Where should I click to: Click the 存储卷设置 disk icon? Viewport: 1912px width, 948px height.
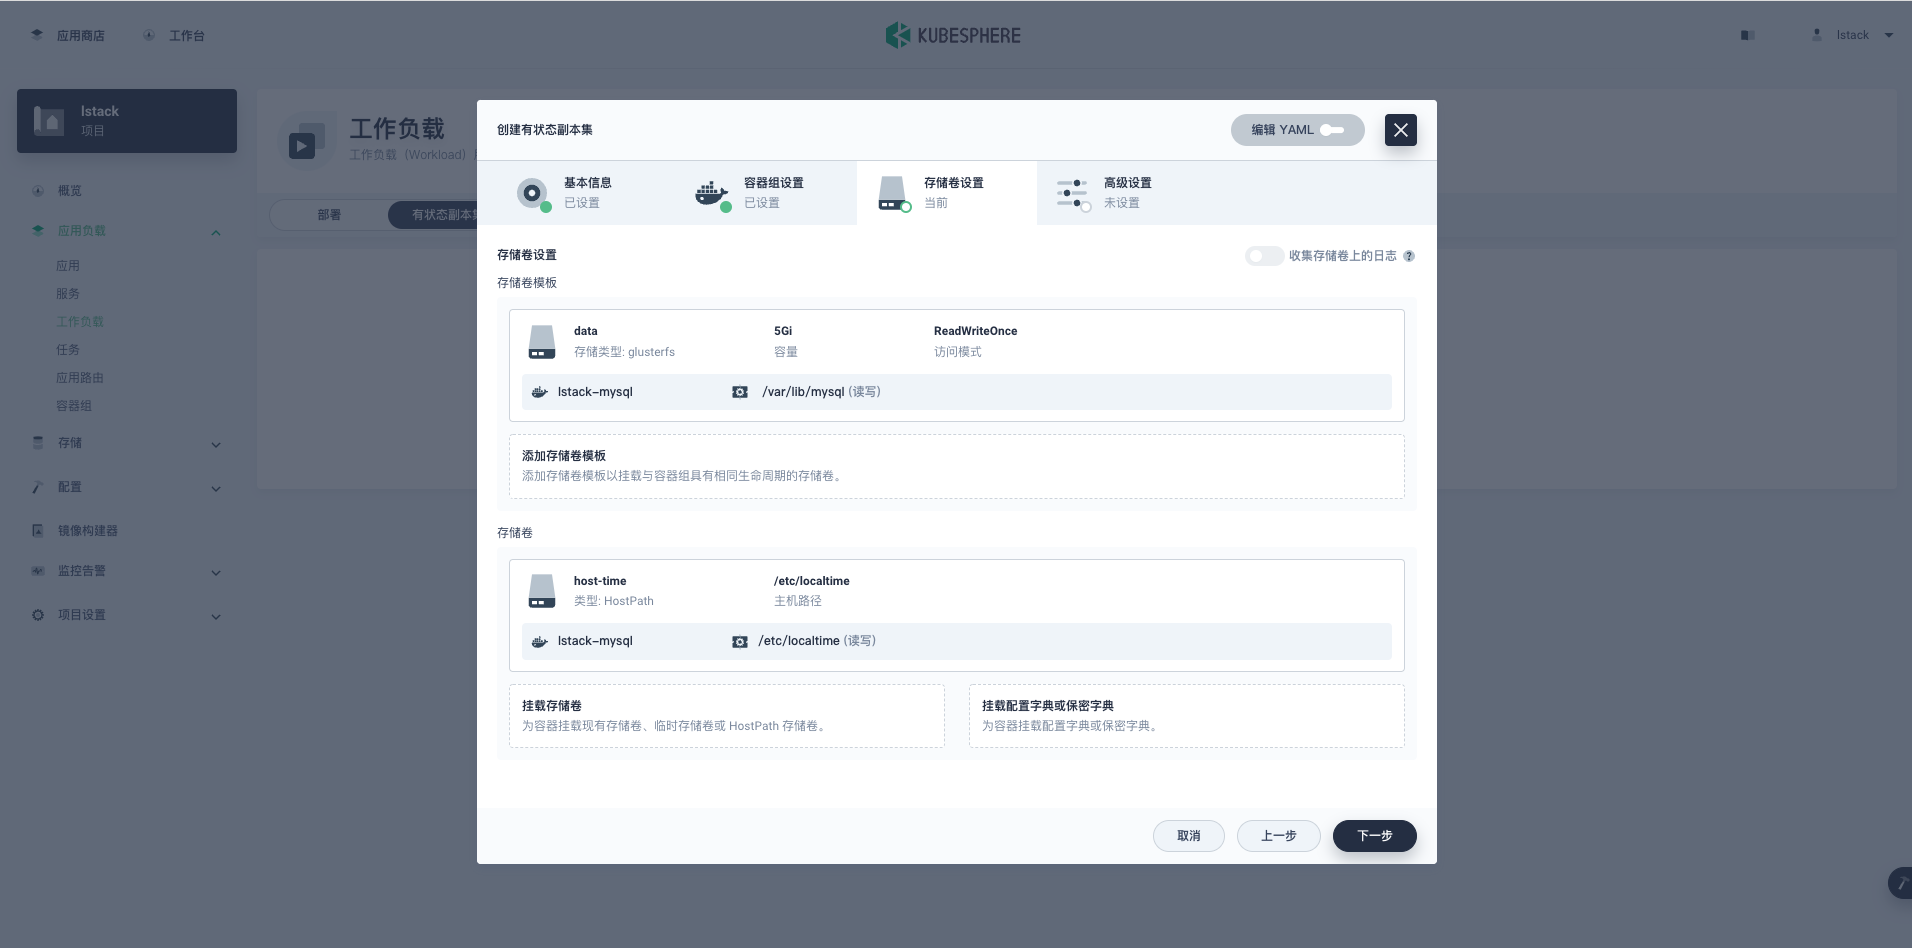click(892, 193)
